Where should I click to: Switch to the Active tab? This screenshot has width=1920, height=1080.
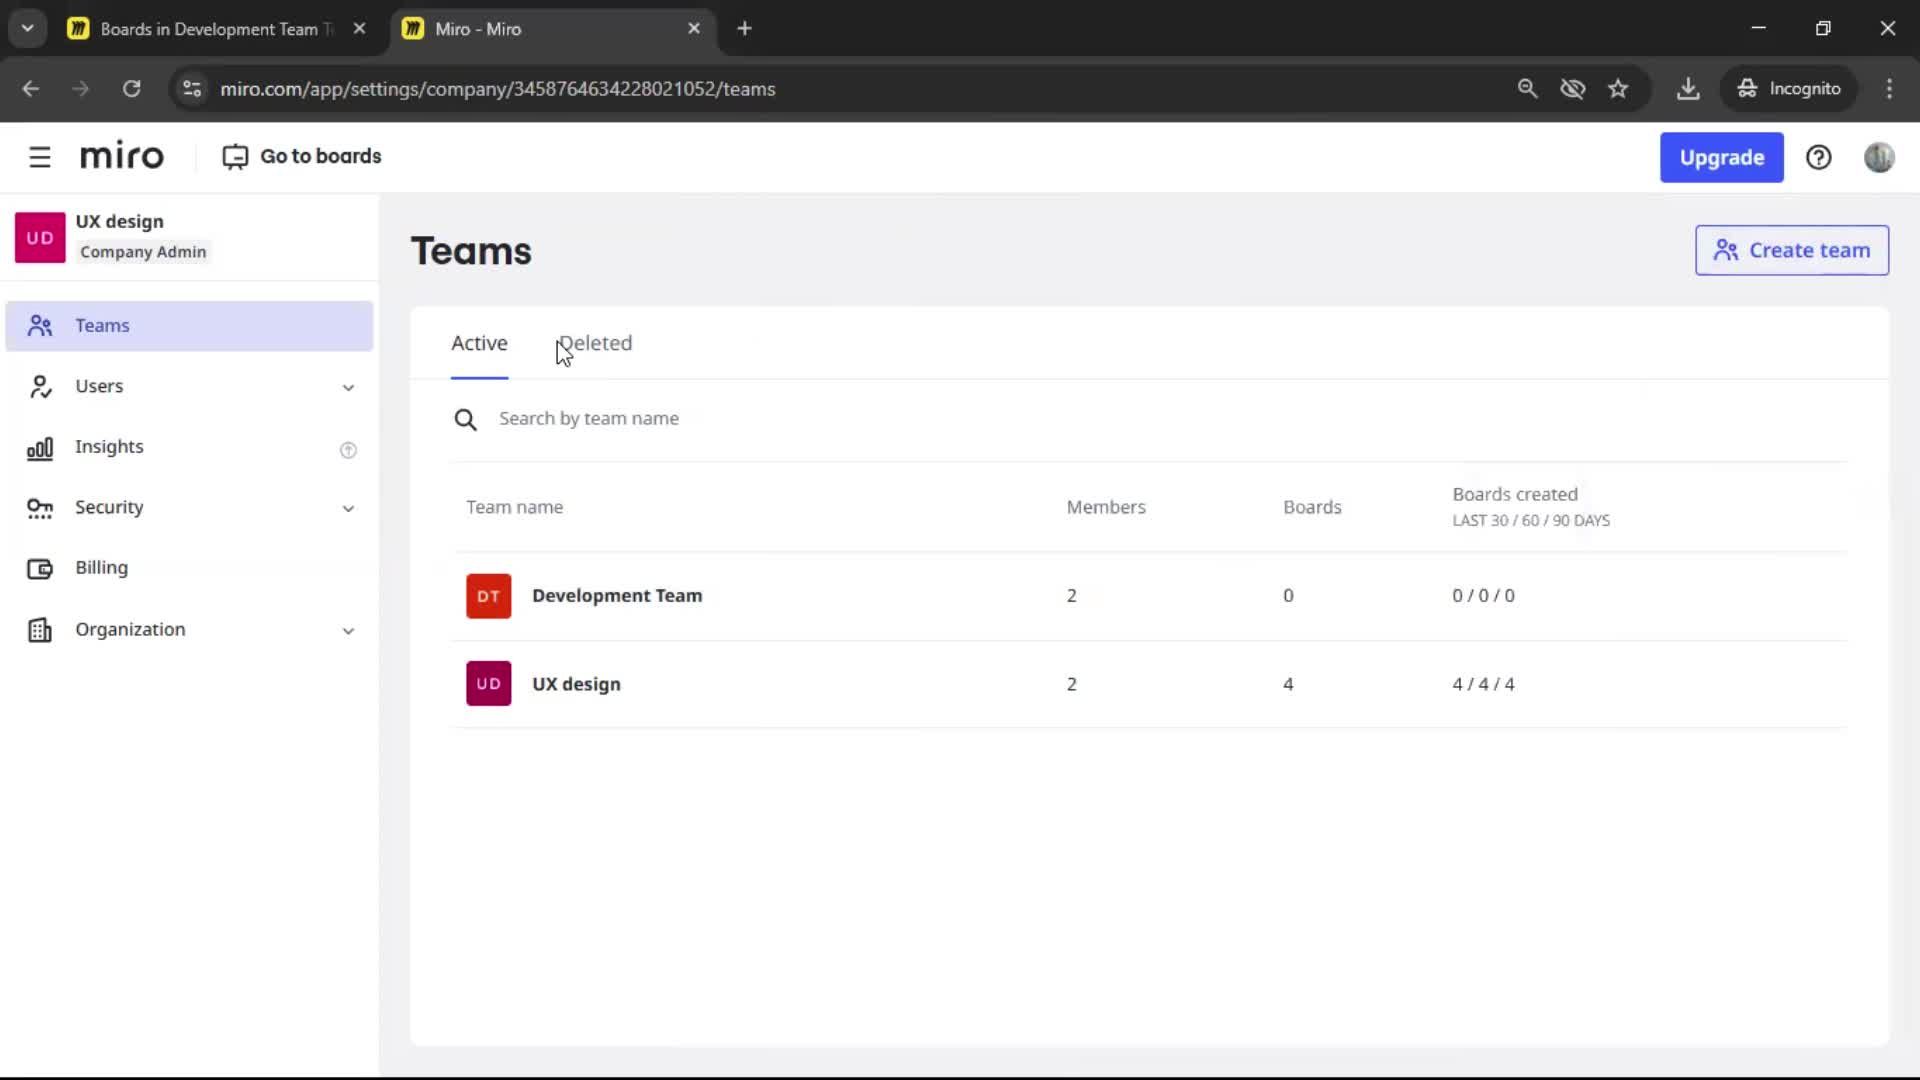pos(479,343)
